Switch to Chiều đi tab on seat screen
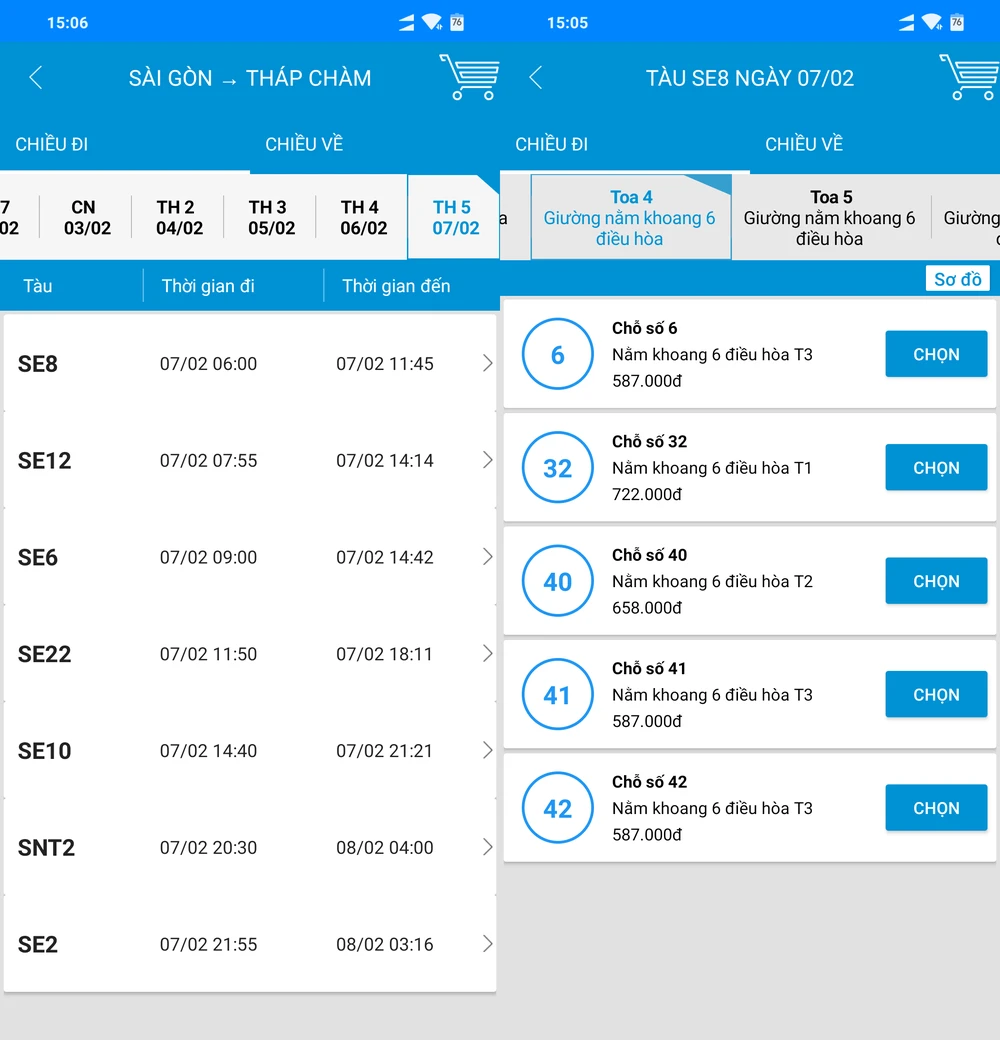 click(x=551, y=145)
